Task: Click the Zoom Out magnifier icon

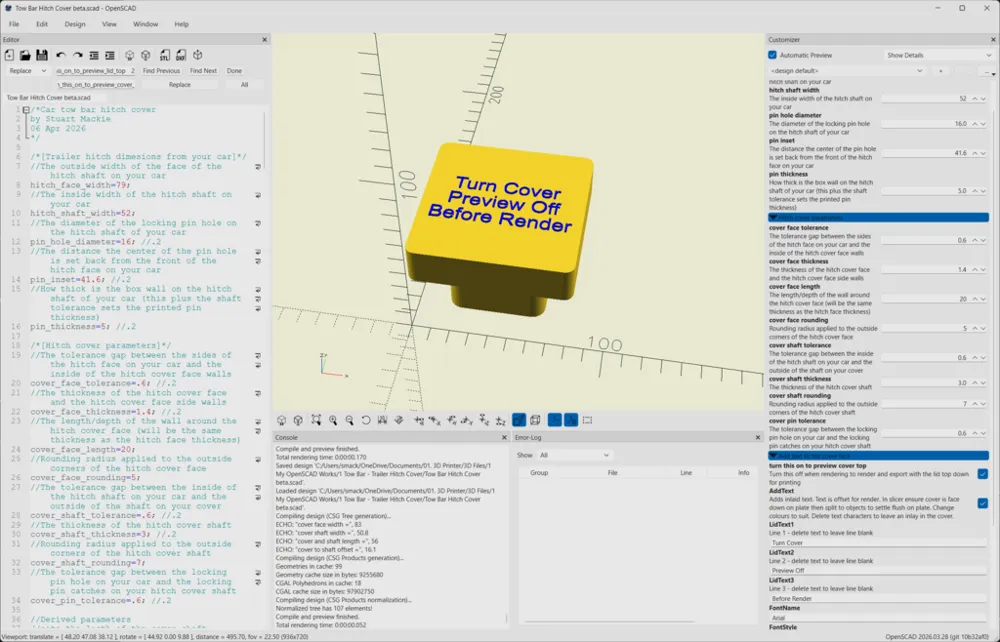Action: click(349, 420)
